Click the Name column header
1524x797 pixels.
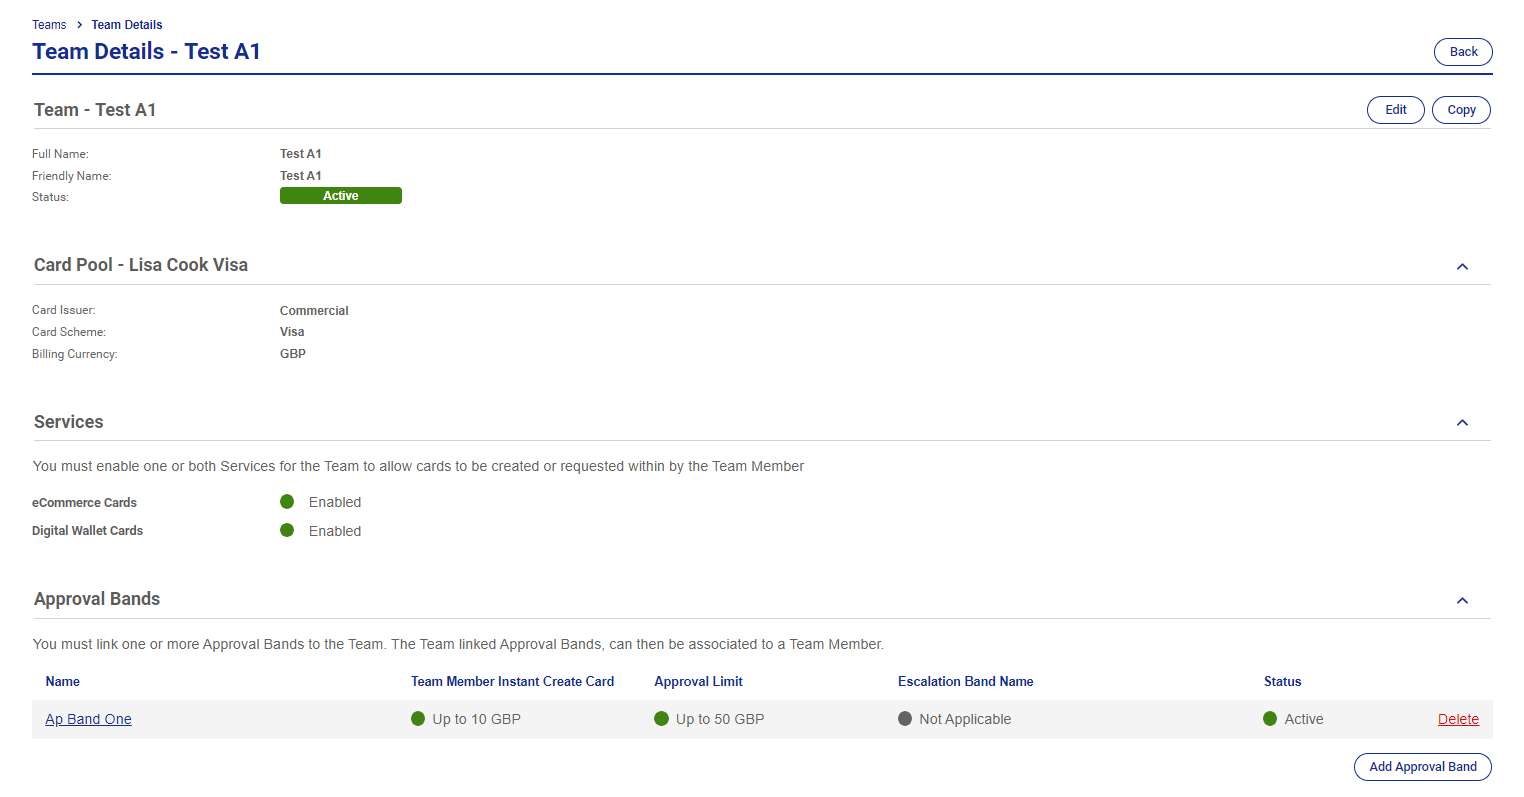coord(62,681)
